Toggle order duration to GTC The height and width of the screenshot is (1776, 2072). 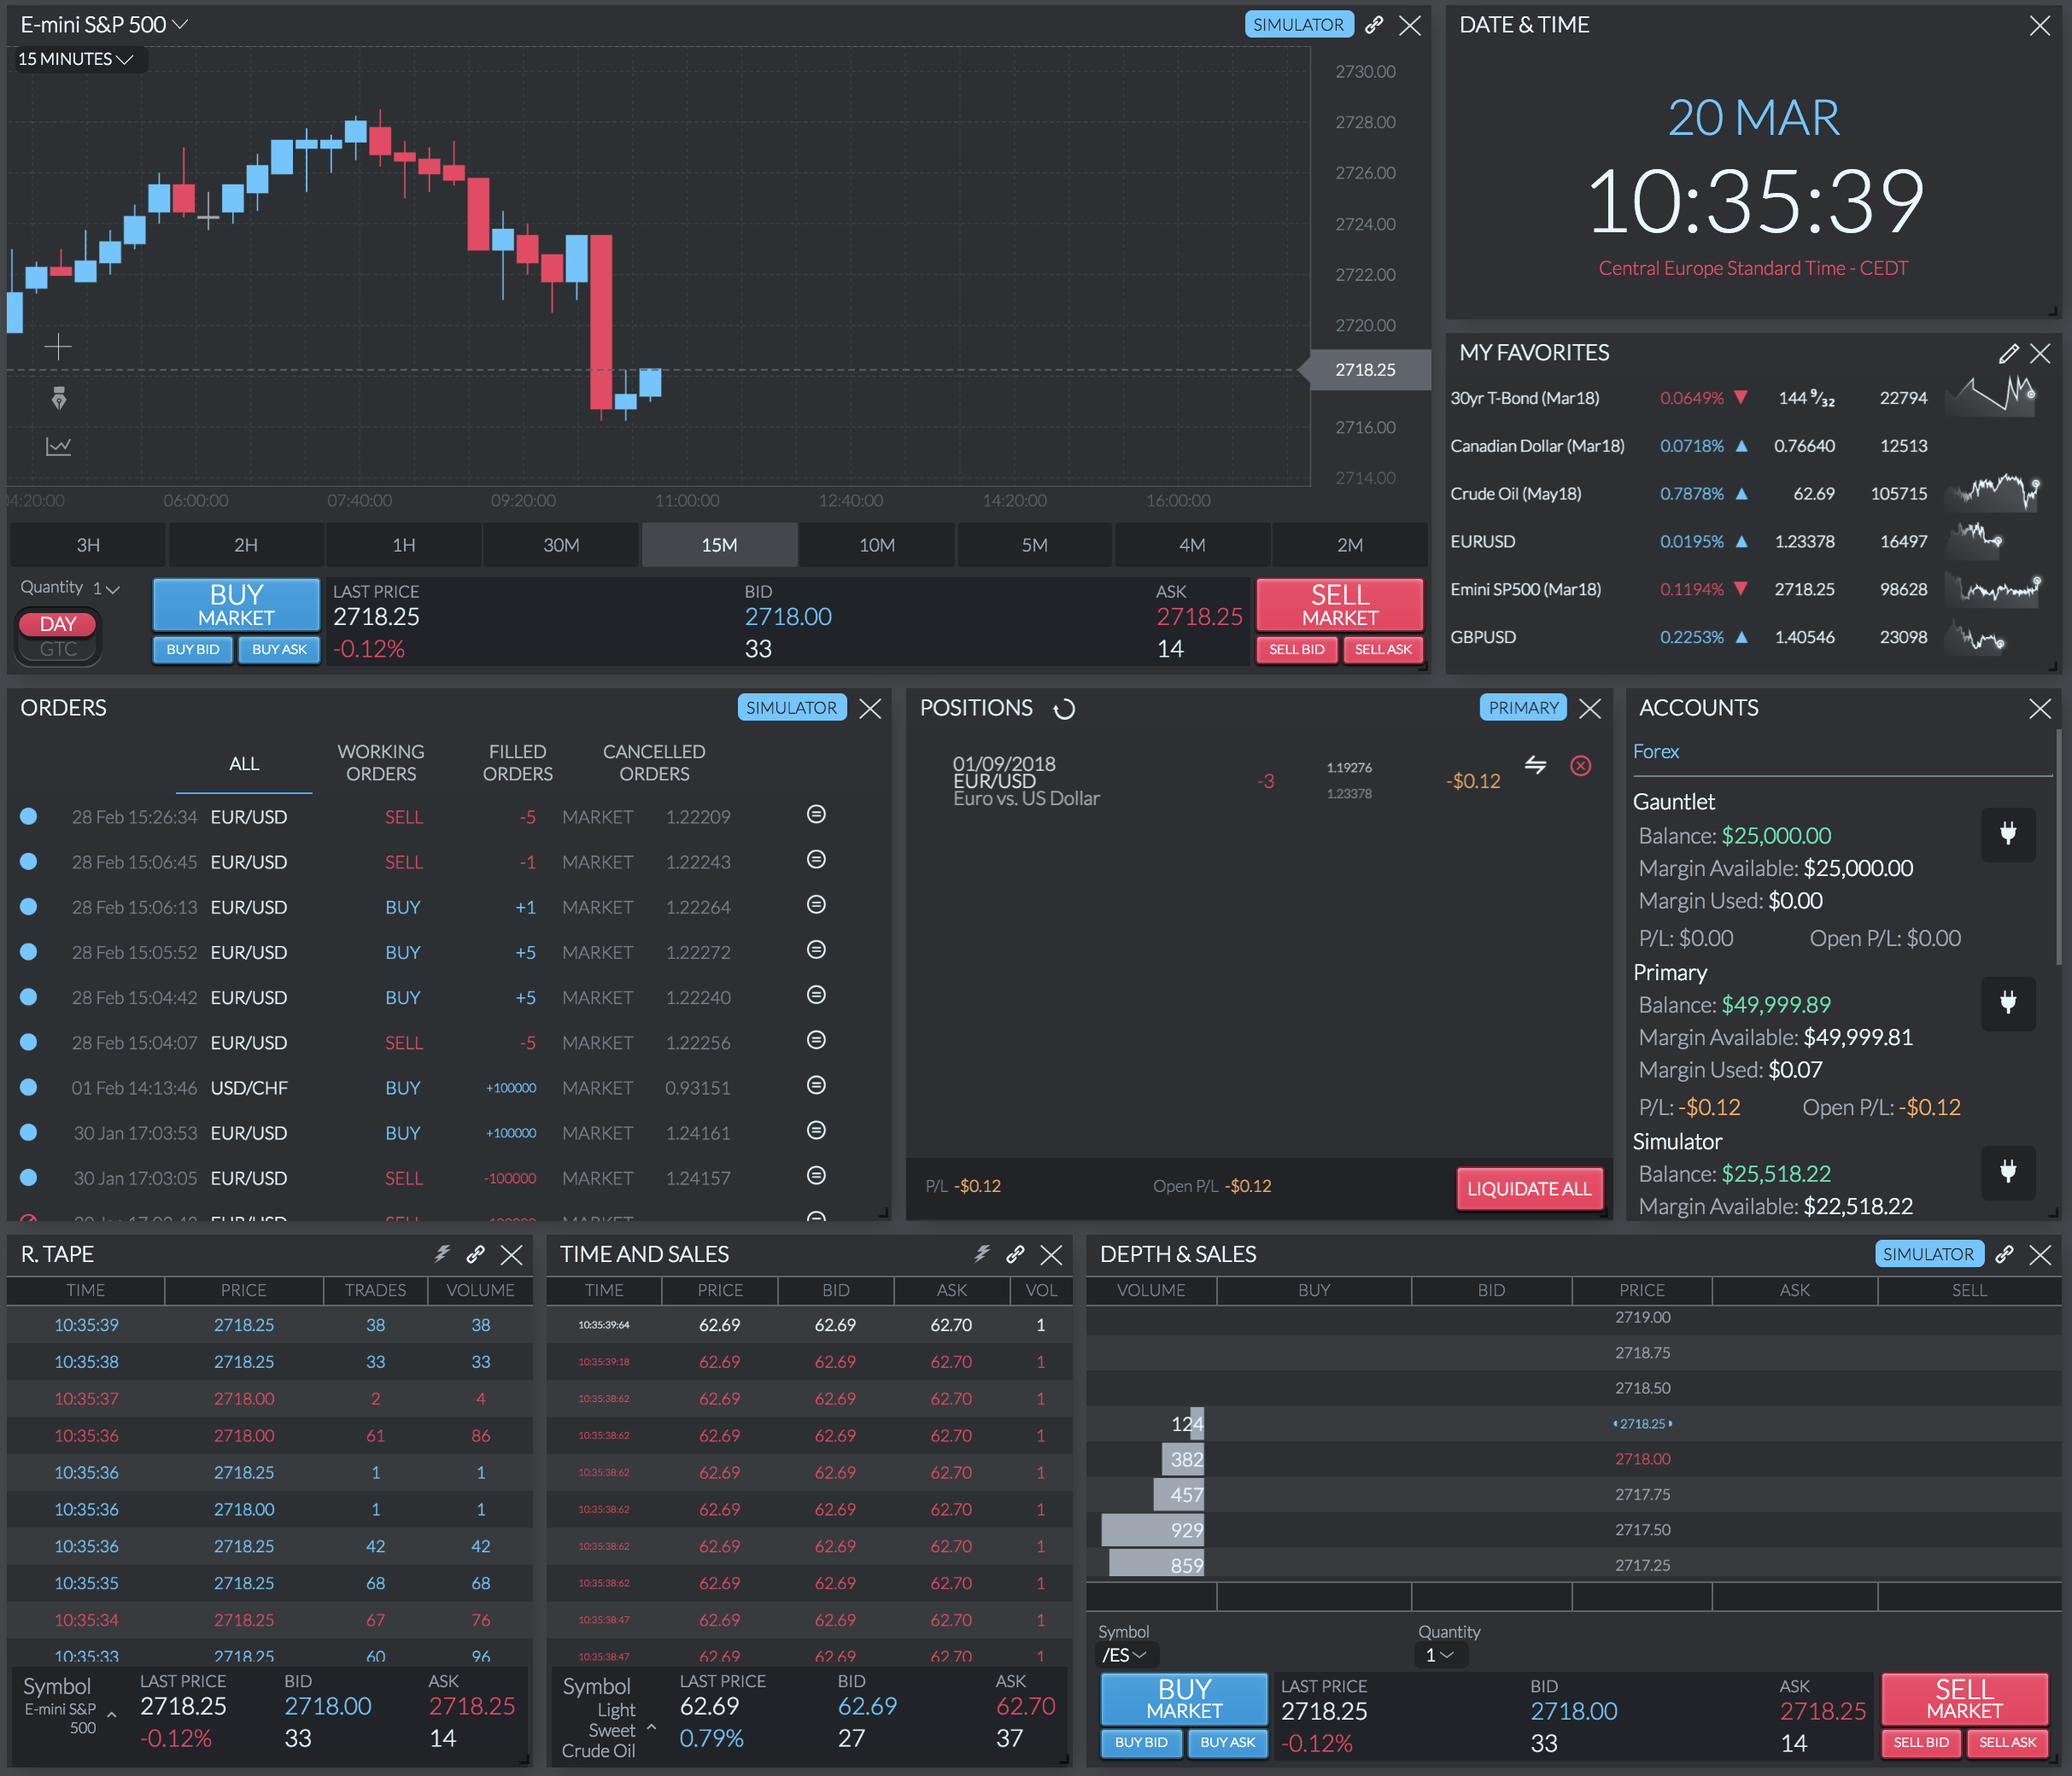pyautogui.click(x=58, y=649)
